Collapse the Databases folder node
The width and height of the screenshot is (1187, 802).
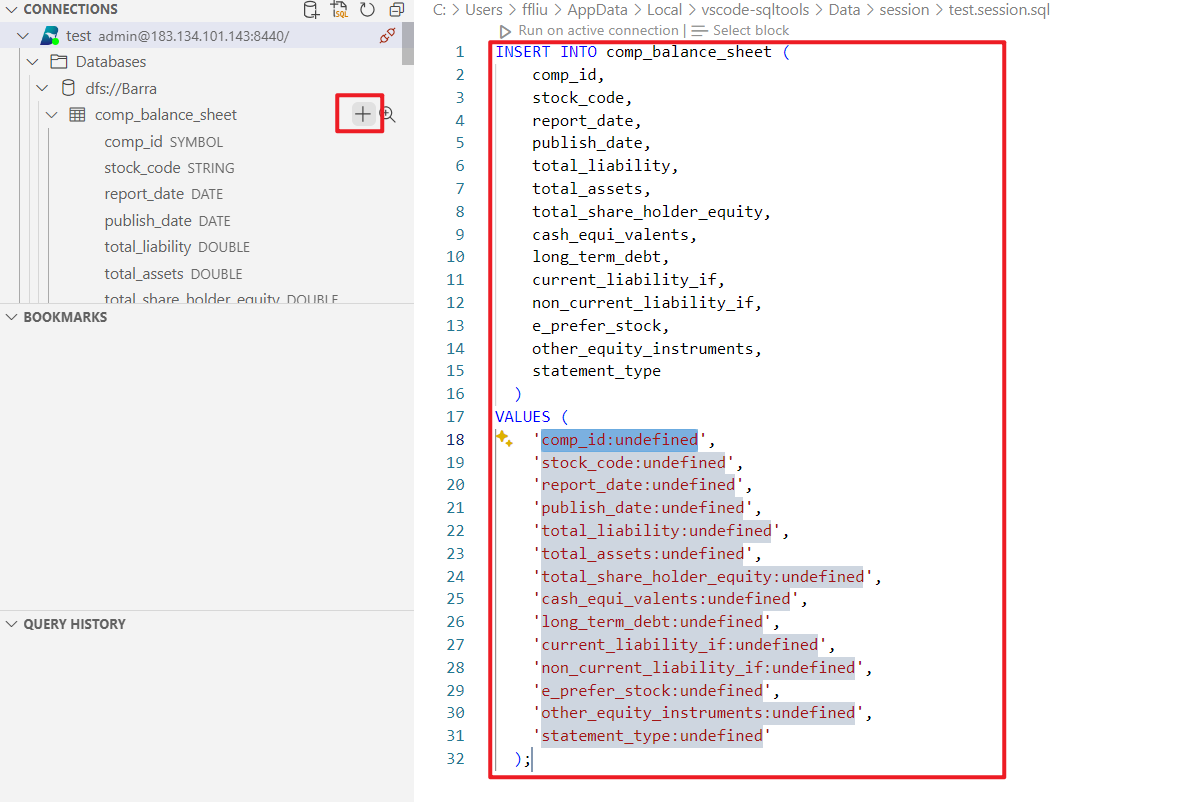(x=33, y=62)
